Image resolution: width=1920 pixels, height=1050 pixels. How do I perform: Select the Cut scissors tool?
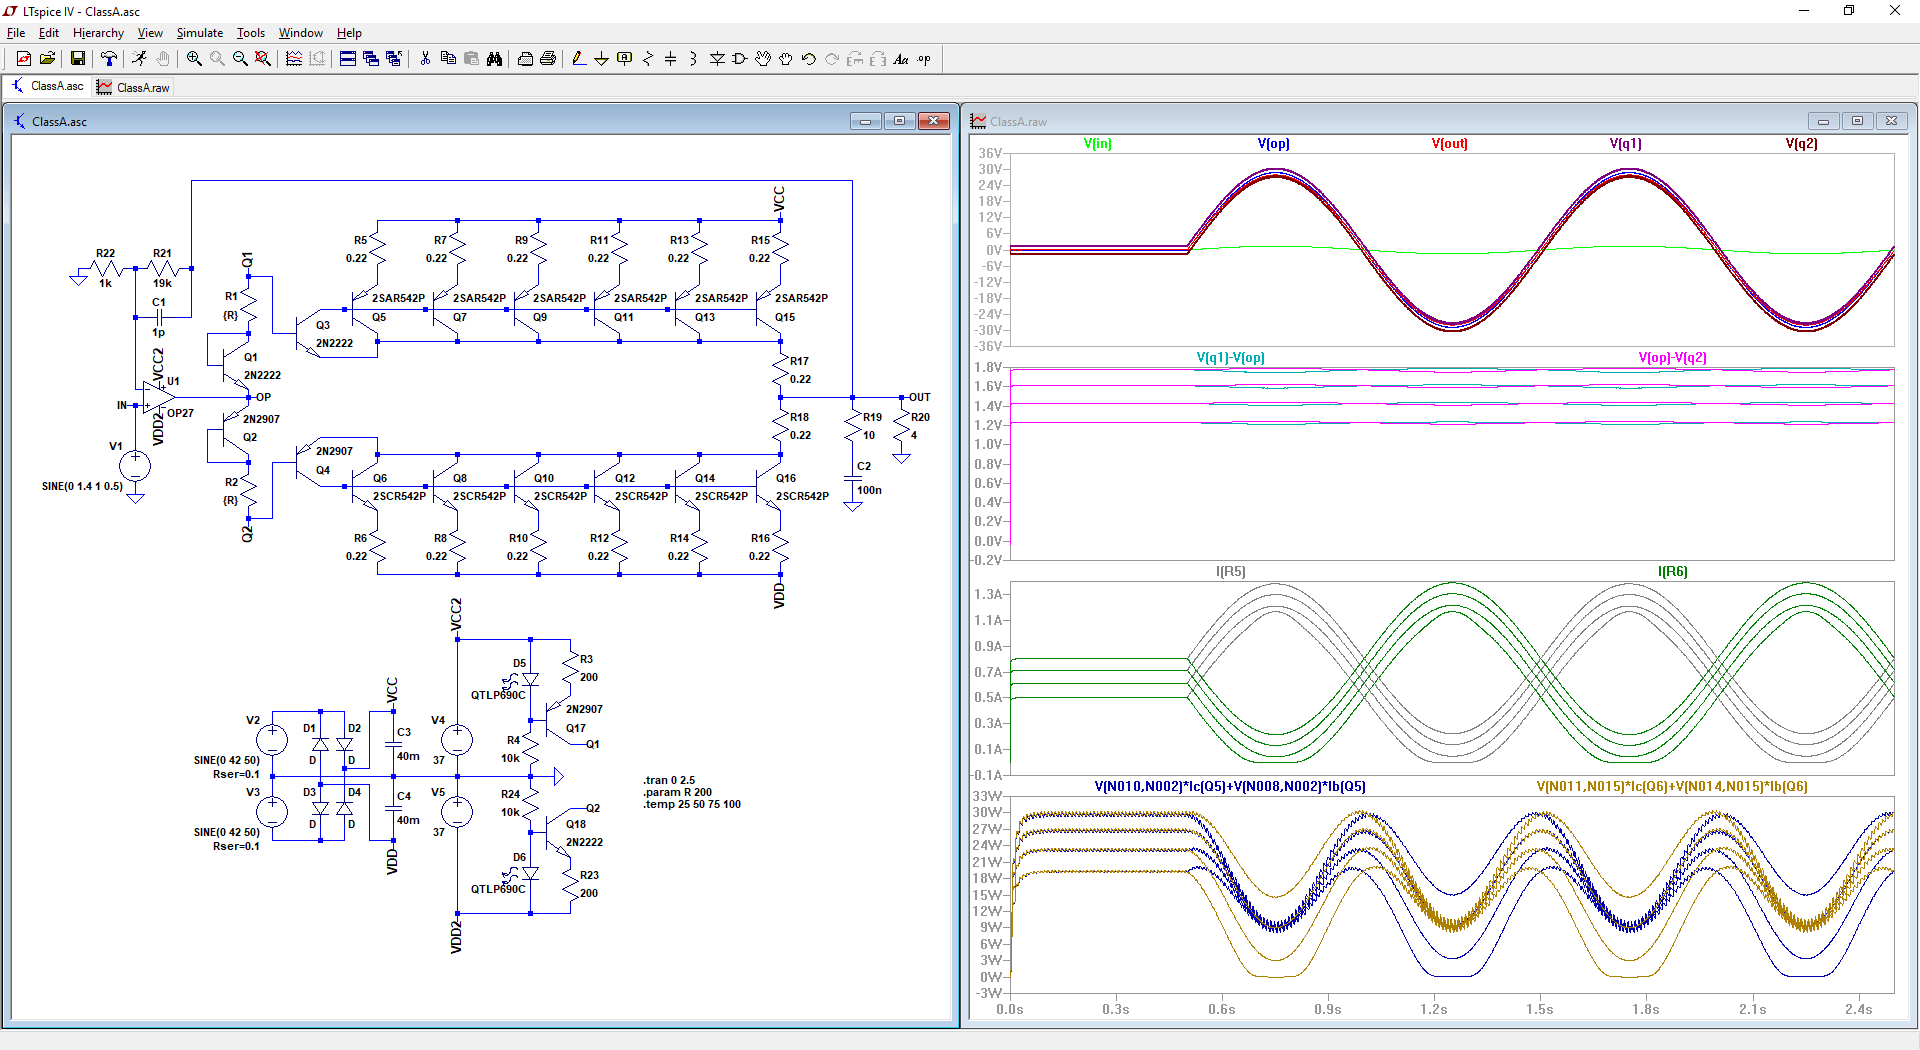pyautogui.click(x=425, y=59)
